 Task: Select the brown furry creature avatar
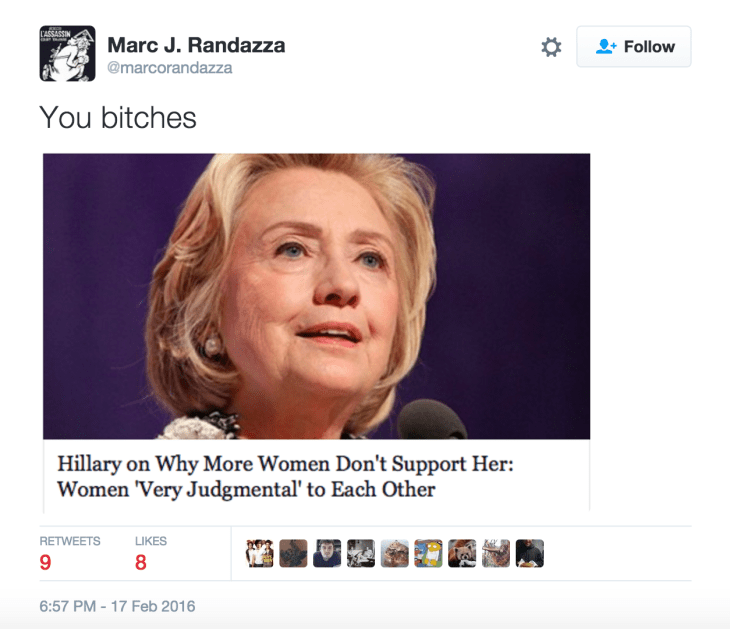pos(395,553)
